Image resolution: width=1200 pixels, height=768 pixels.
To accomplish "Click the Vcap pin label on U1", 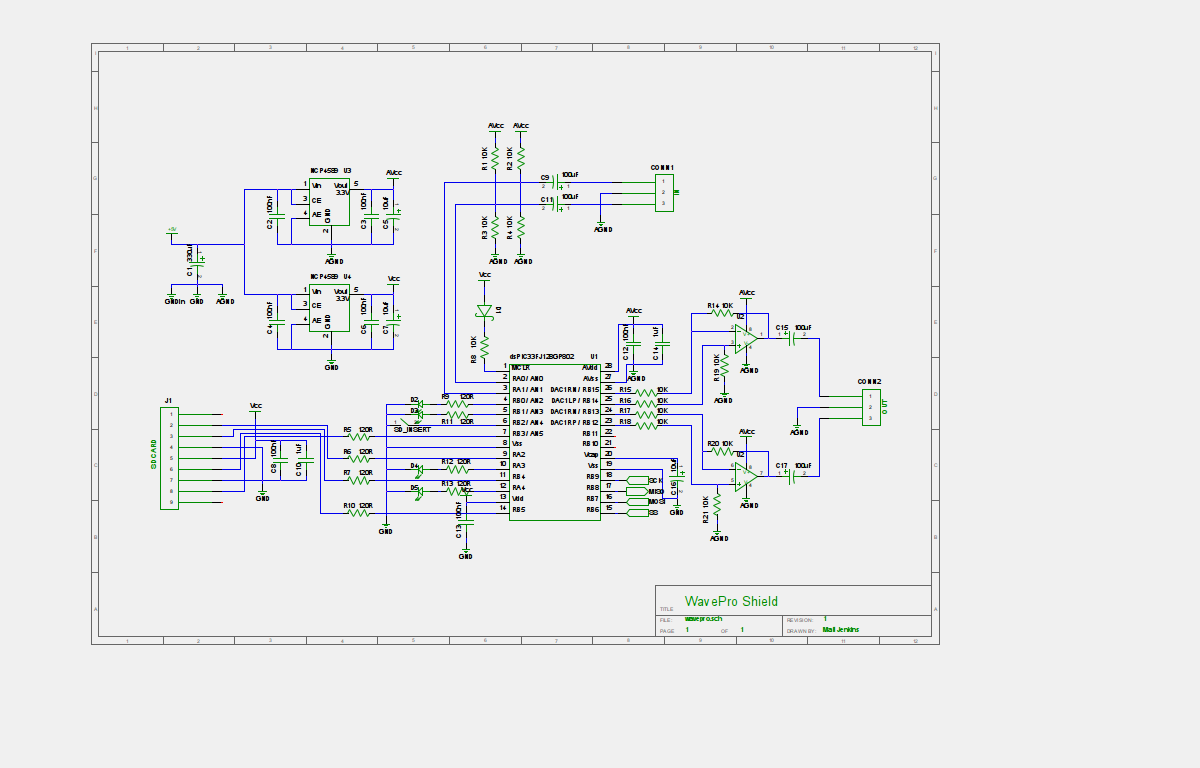I will point(591,455).
